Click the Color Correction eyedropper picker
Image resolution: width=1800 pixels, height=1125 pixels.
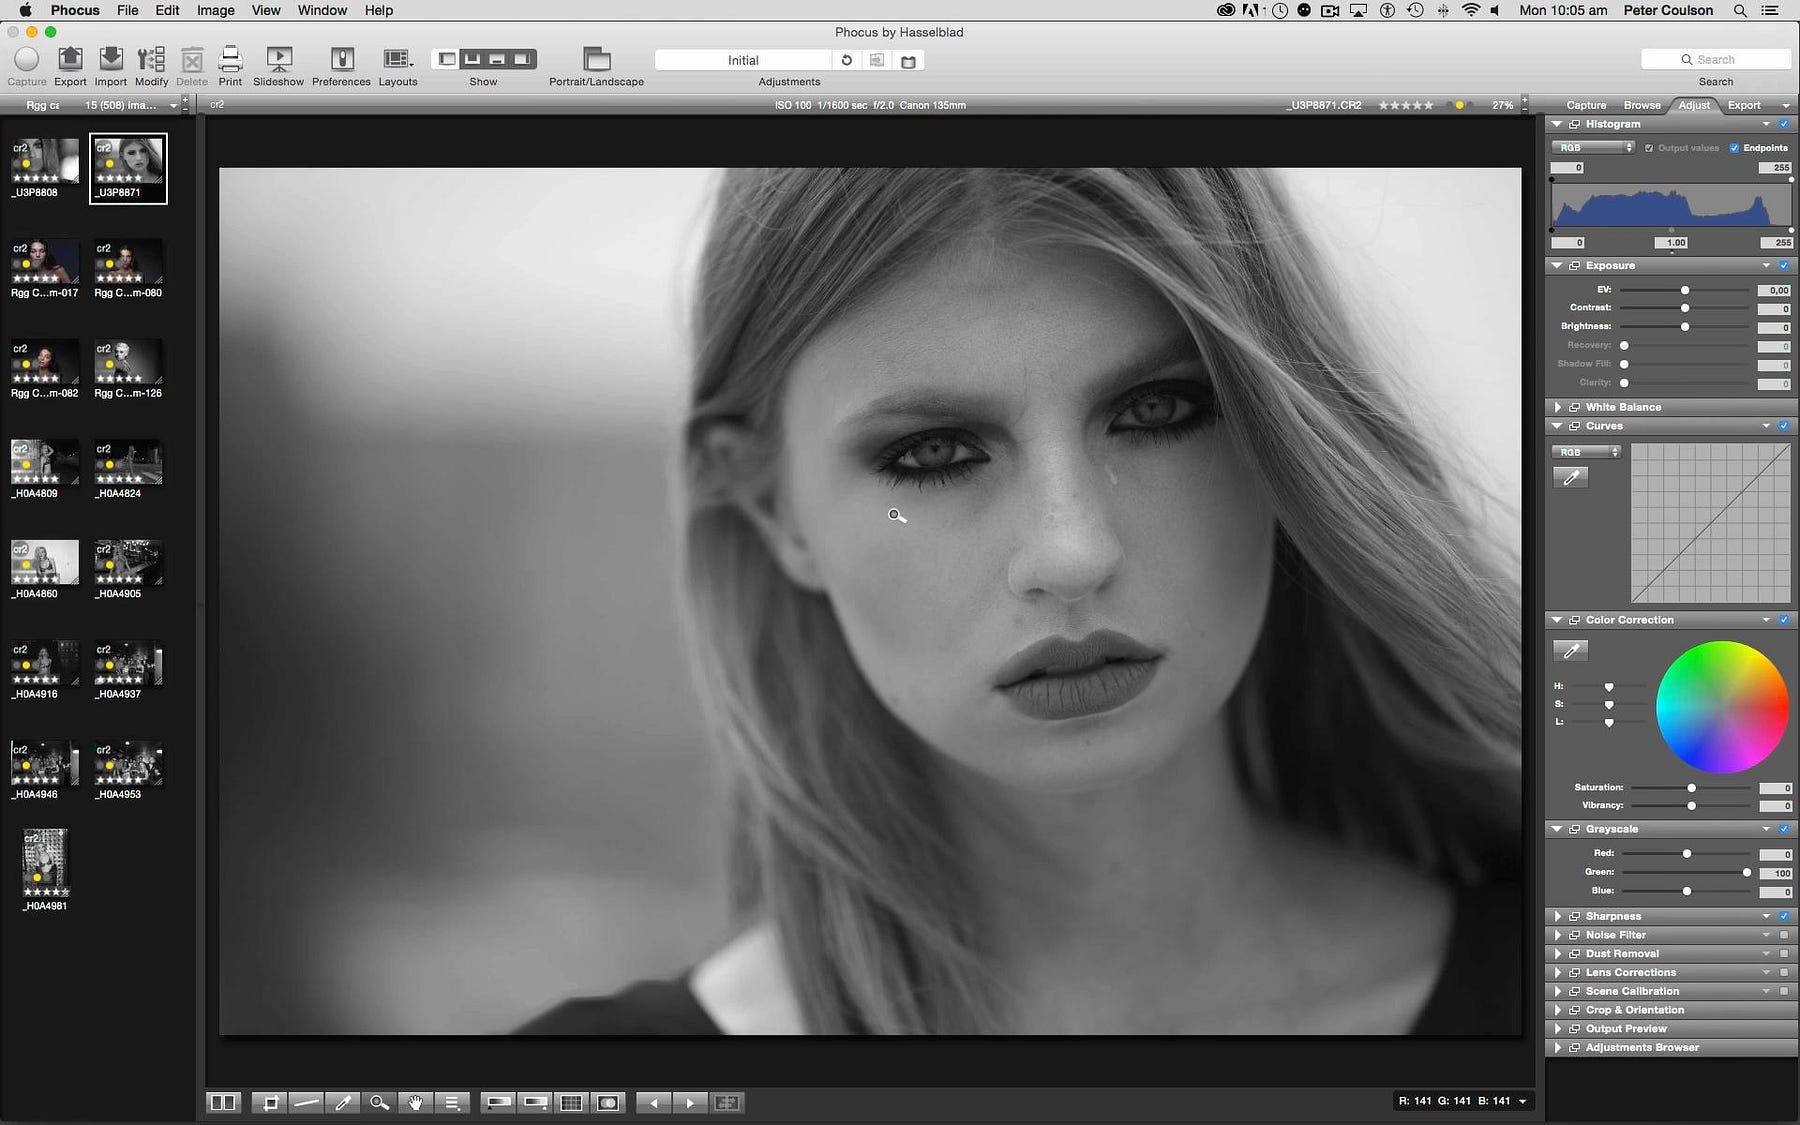coord(1571,651)
